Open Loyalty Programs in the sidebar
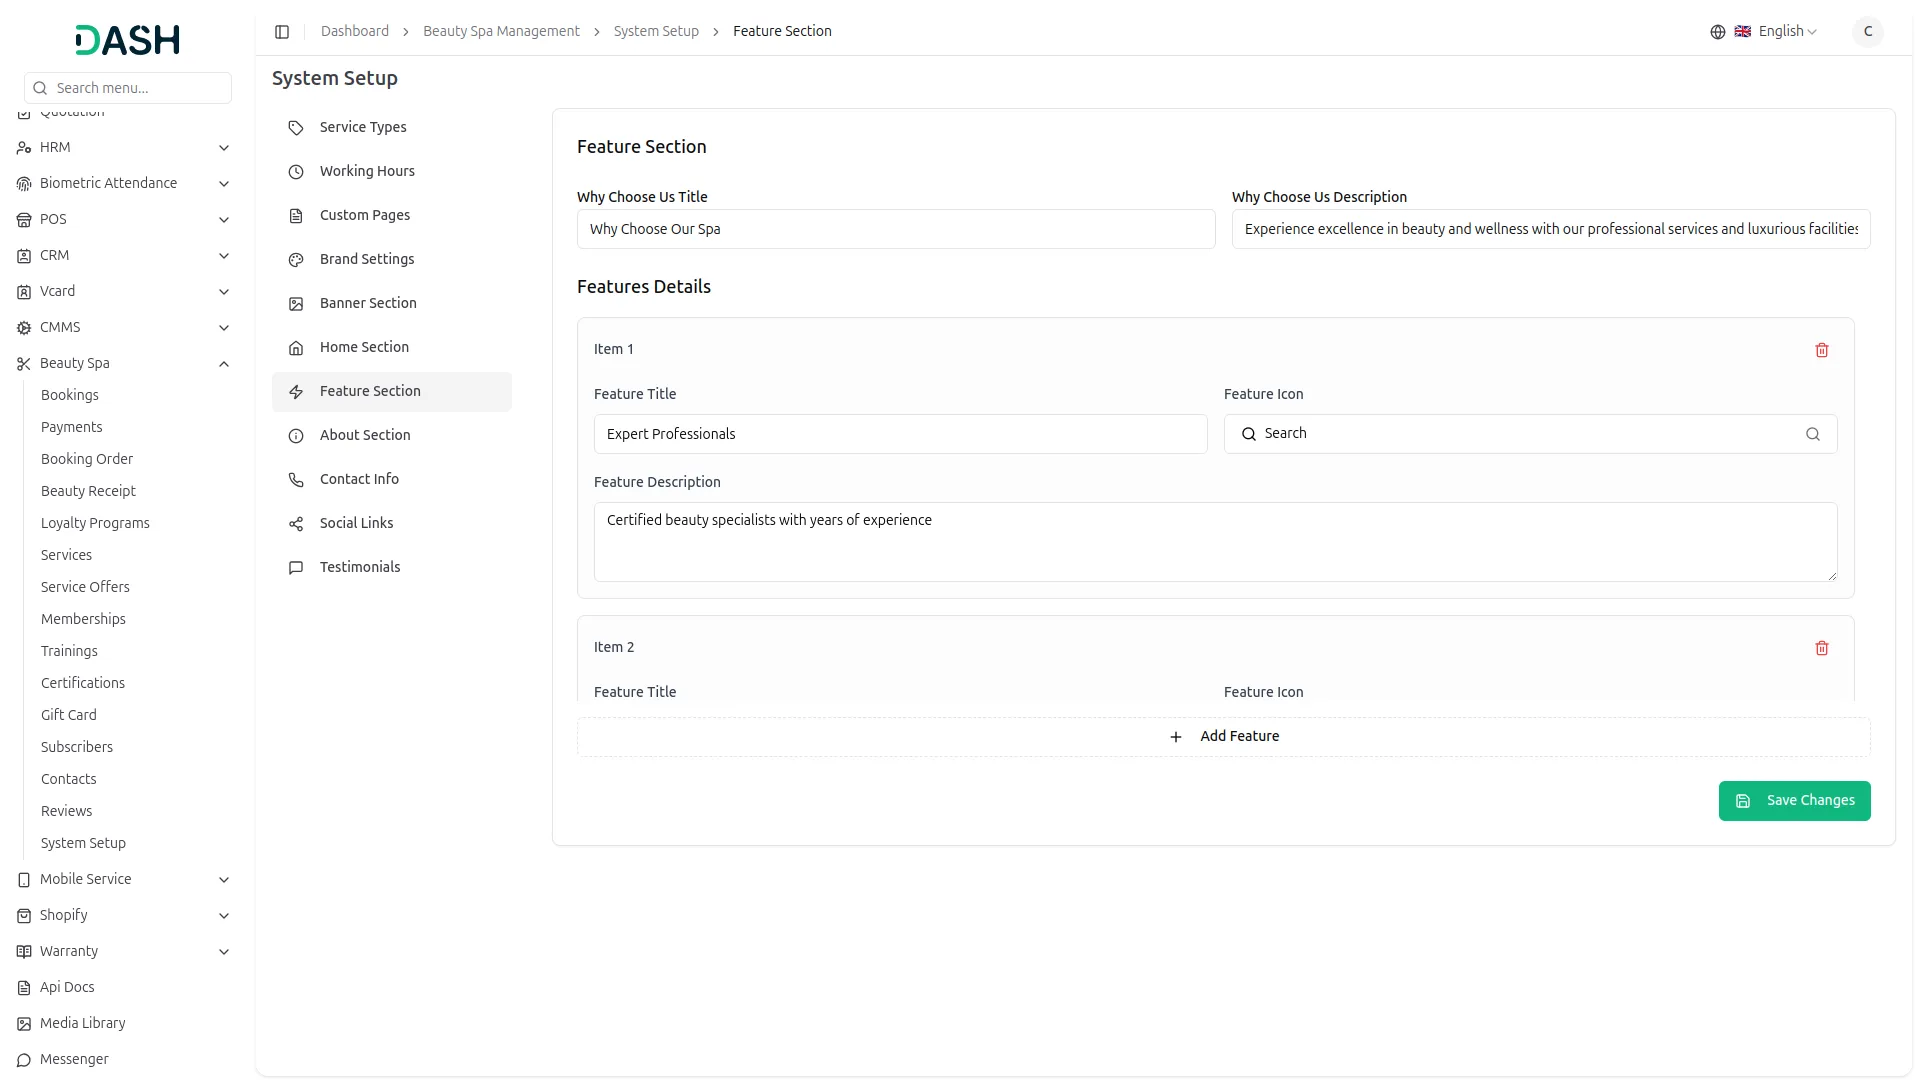The height and width of the screenshot is (1080, 1920). click(95, 523)
